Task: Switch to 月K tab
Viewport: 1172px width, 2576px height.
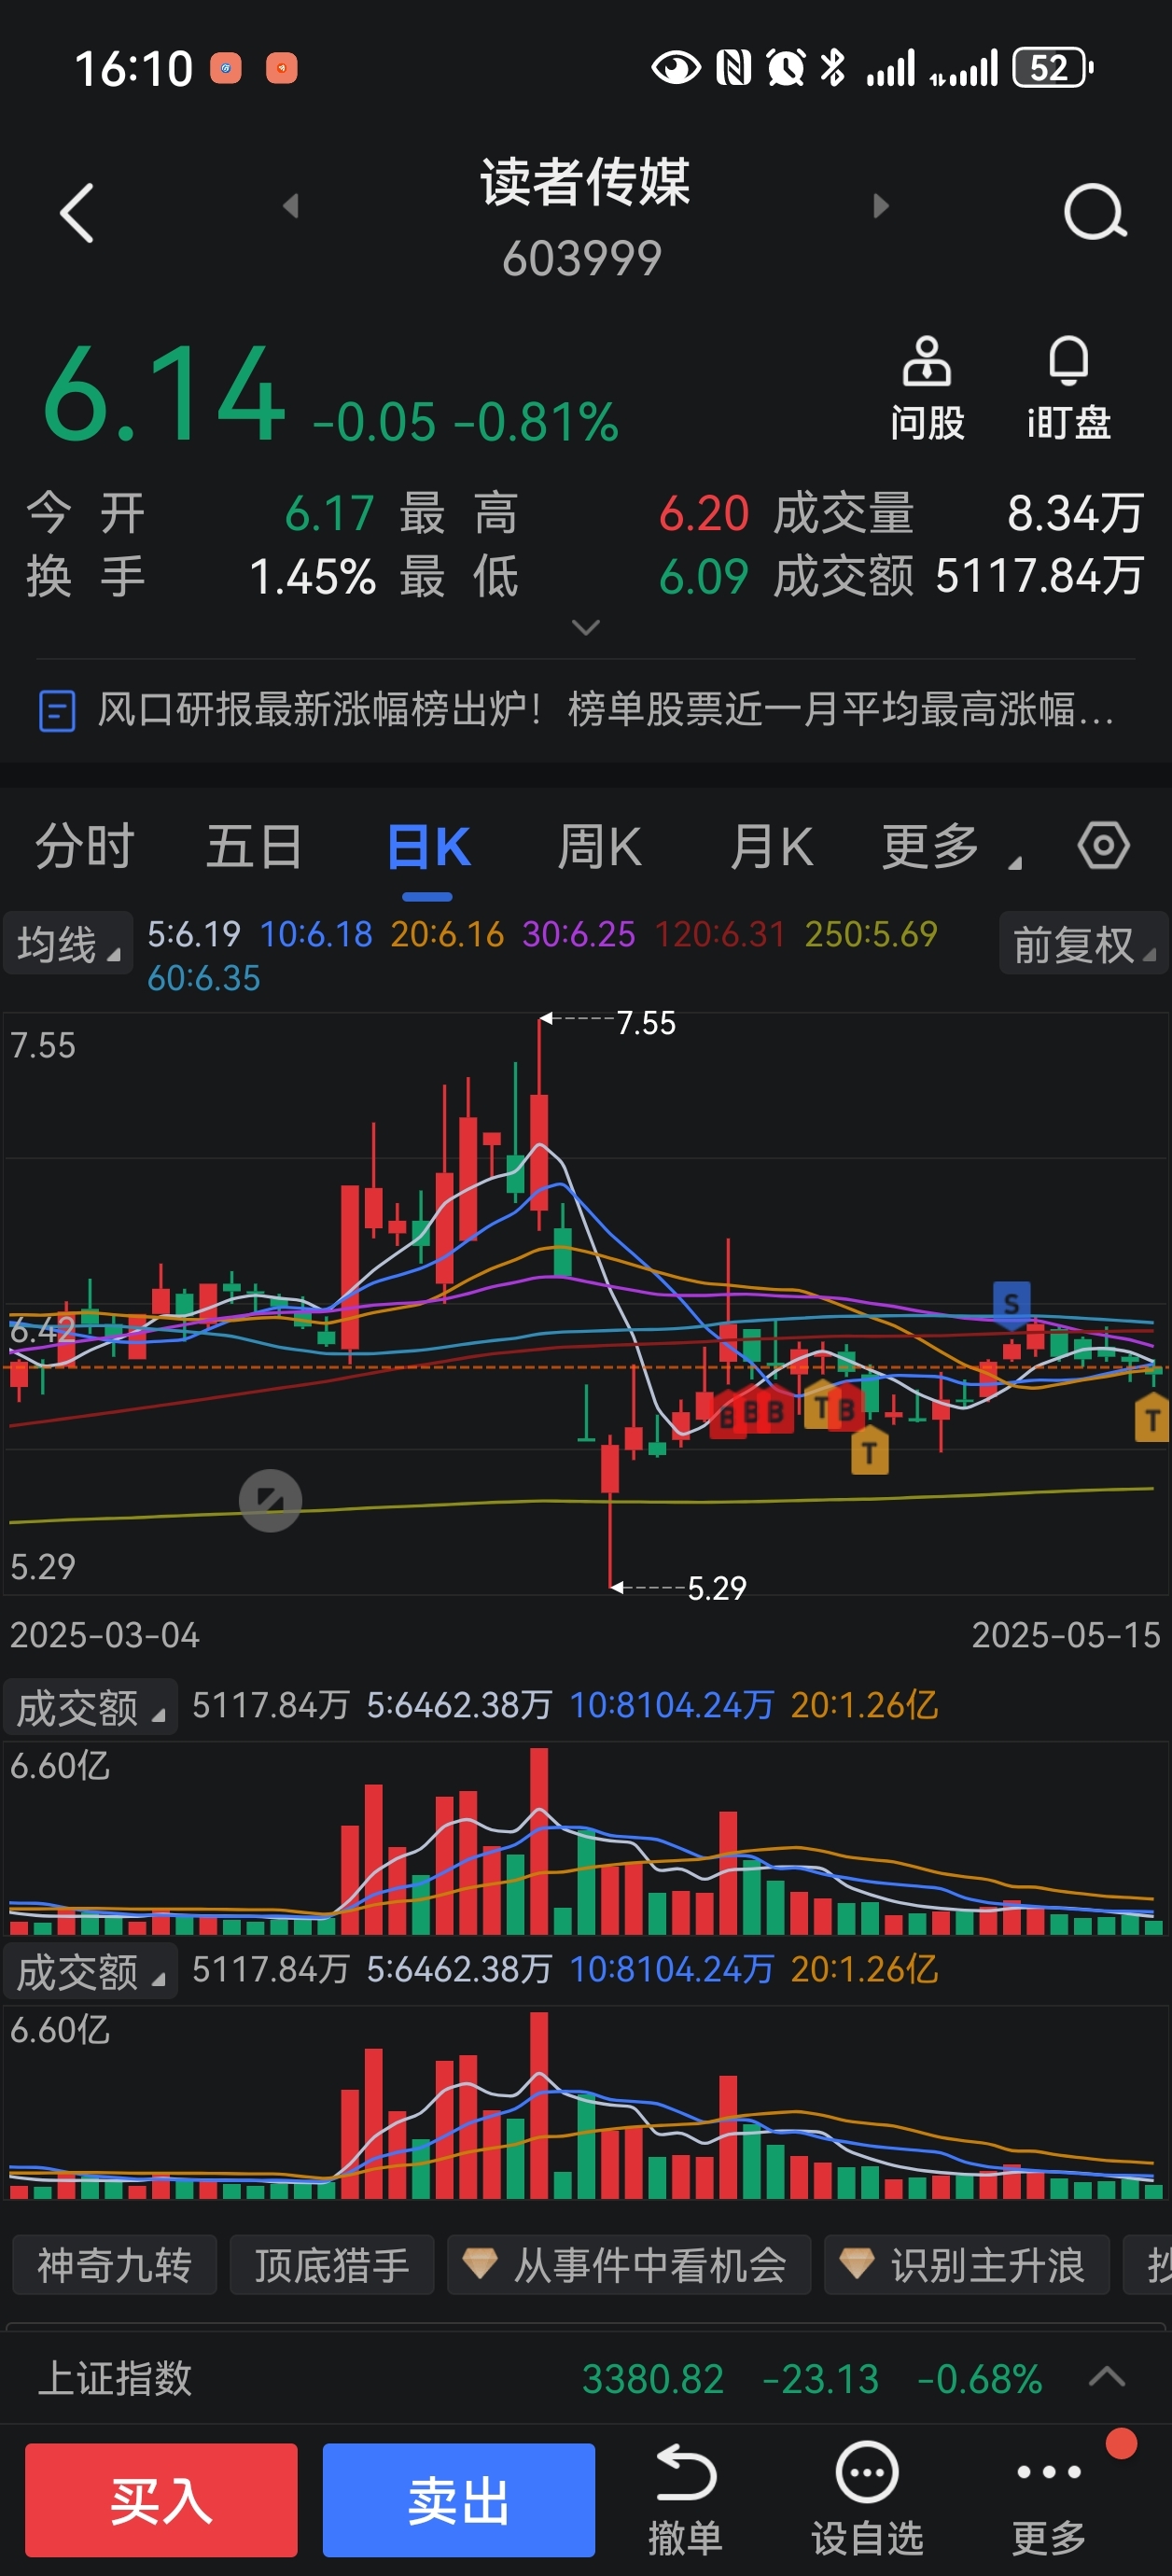Action: pos(771,847)
